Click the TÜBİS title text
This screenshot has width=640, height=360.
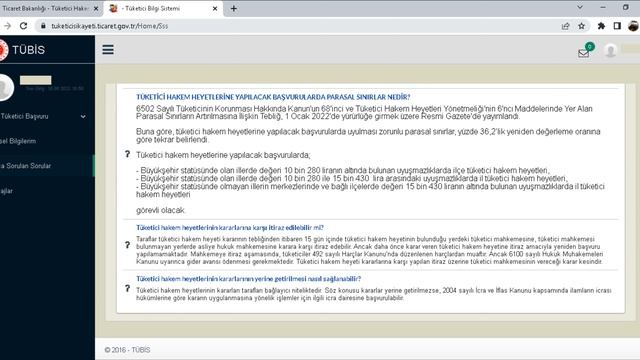point(29,50)
